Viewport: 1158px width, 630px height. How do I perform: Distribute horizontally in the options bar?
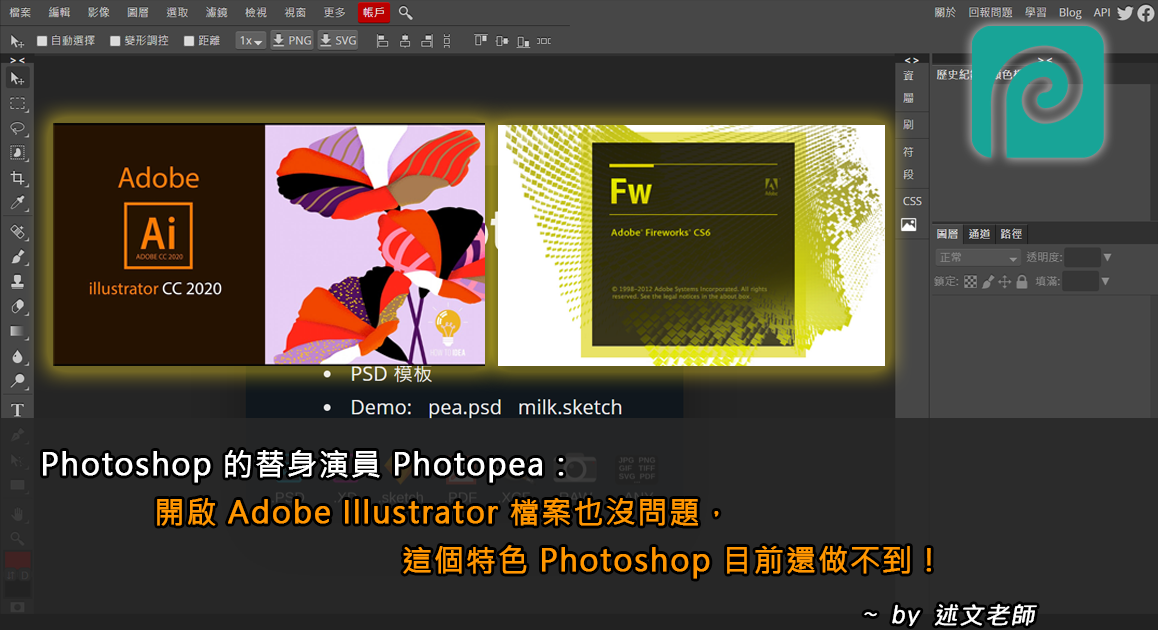pos(544,41)
